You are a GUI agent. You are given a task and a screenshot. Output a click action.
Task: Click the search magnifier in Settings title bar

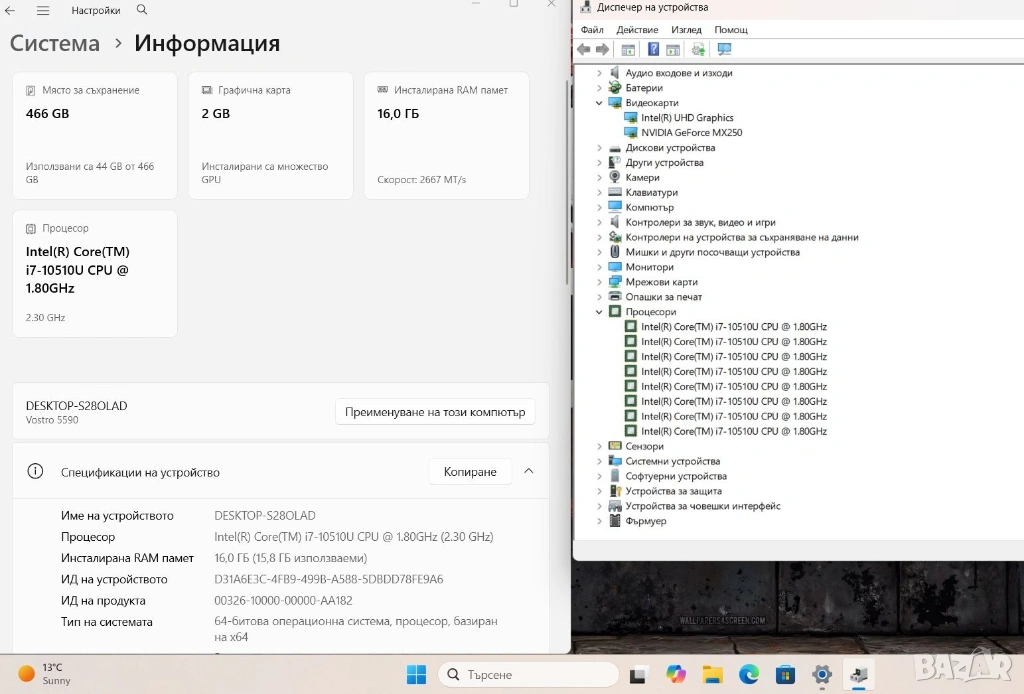point(142,10)
